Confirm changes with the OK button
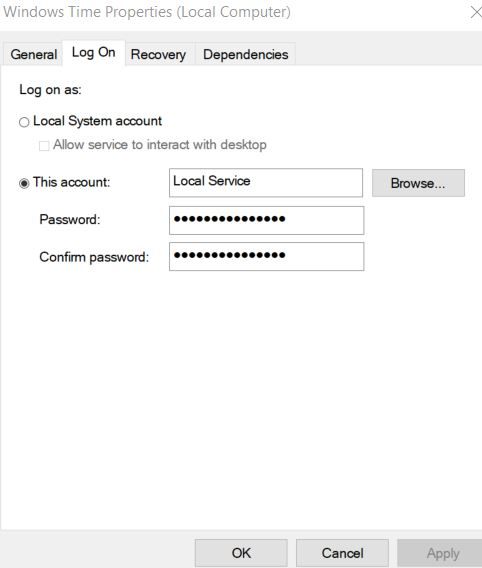482x568 pixels. point(241,553)
